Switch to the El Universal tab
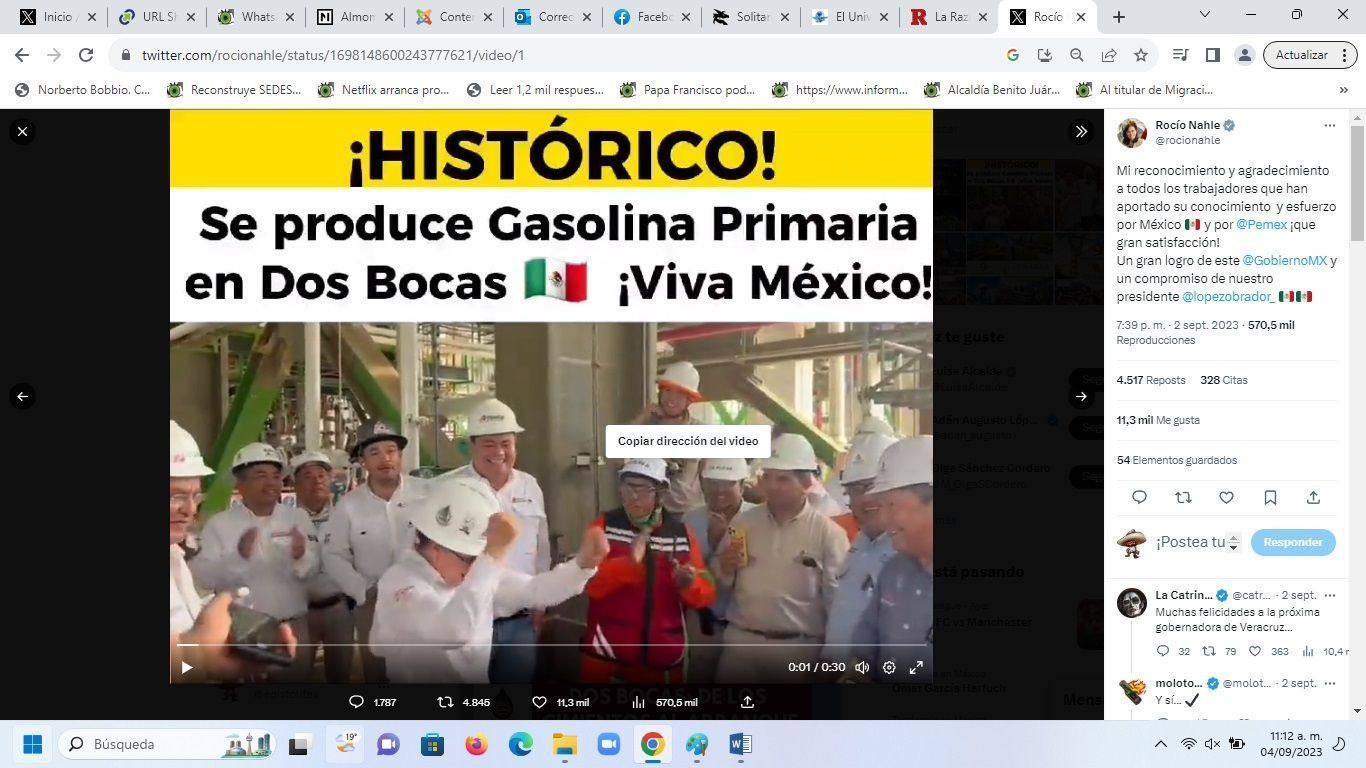Viewport: 1366px width, 768px height. click(849, 17)
